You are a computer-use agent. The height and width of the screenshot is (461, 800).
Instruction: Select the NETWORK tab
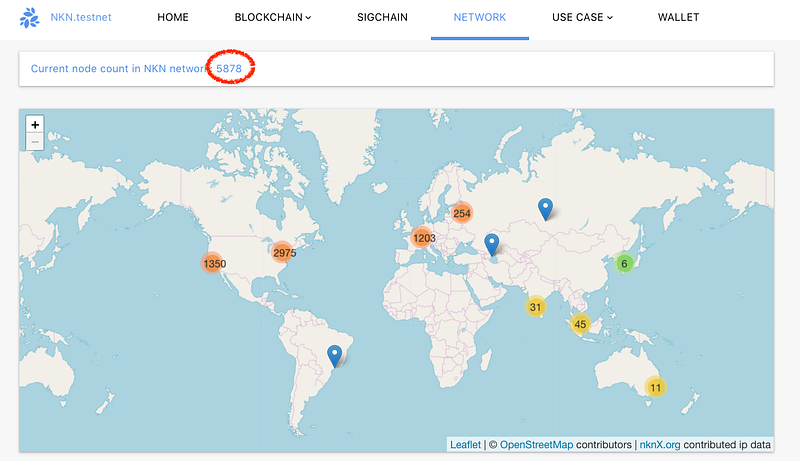point(480,17)
